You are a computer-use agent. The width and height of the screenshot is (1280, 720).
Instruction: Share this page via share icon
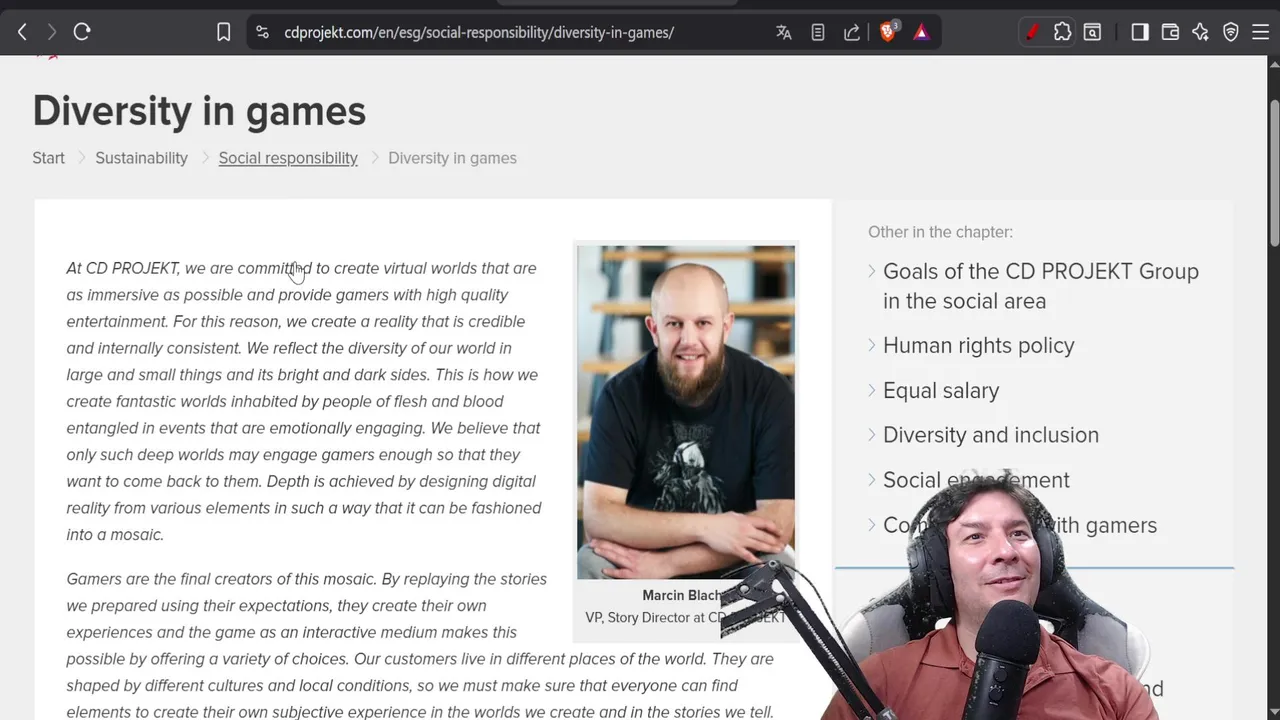(852, 32)
